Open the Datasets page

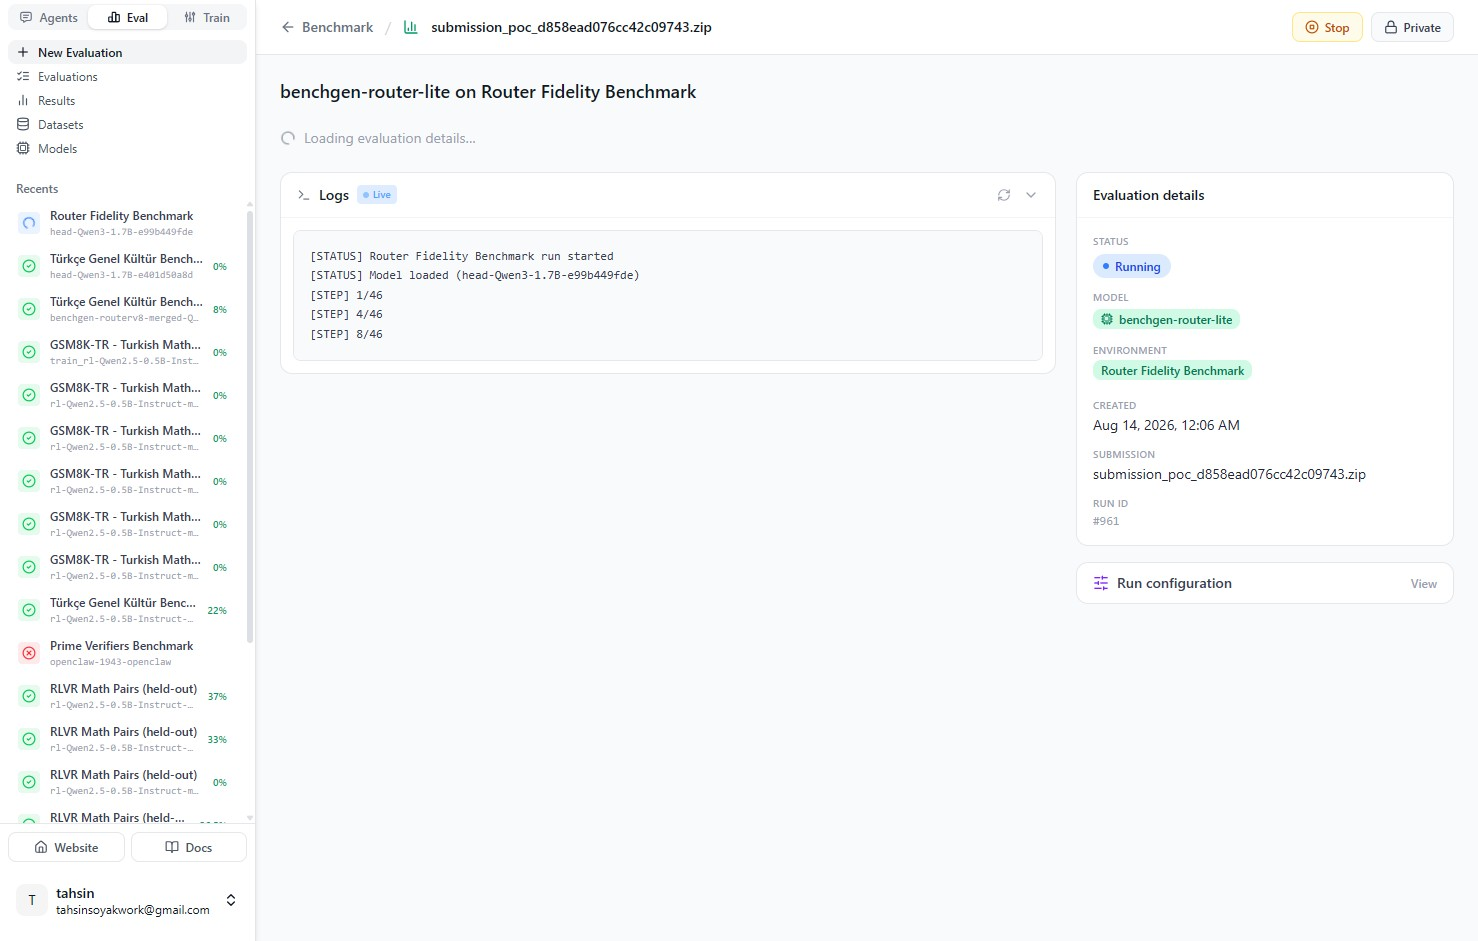click(127, 125)
